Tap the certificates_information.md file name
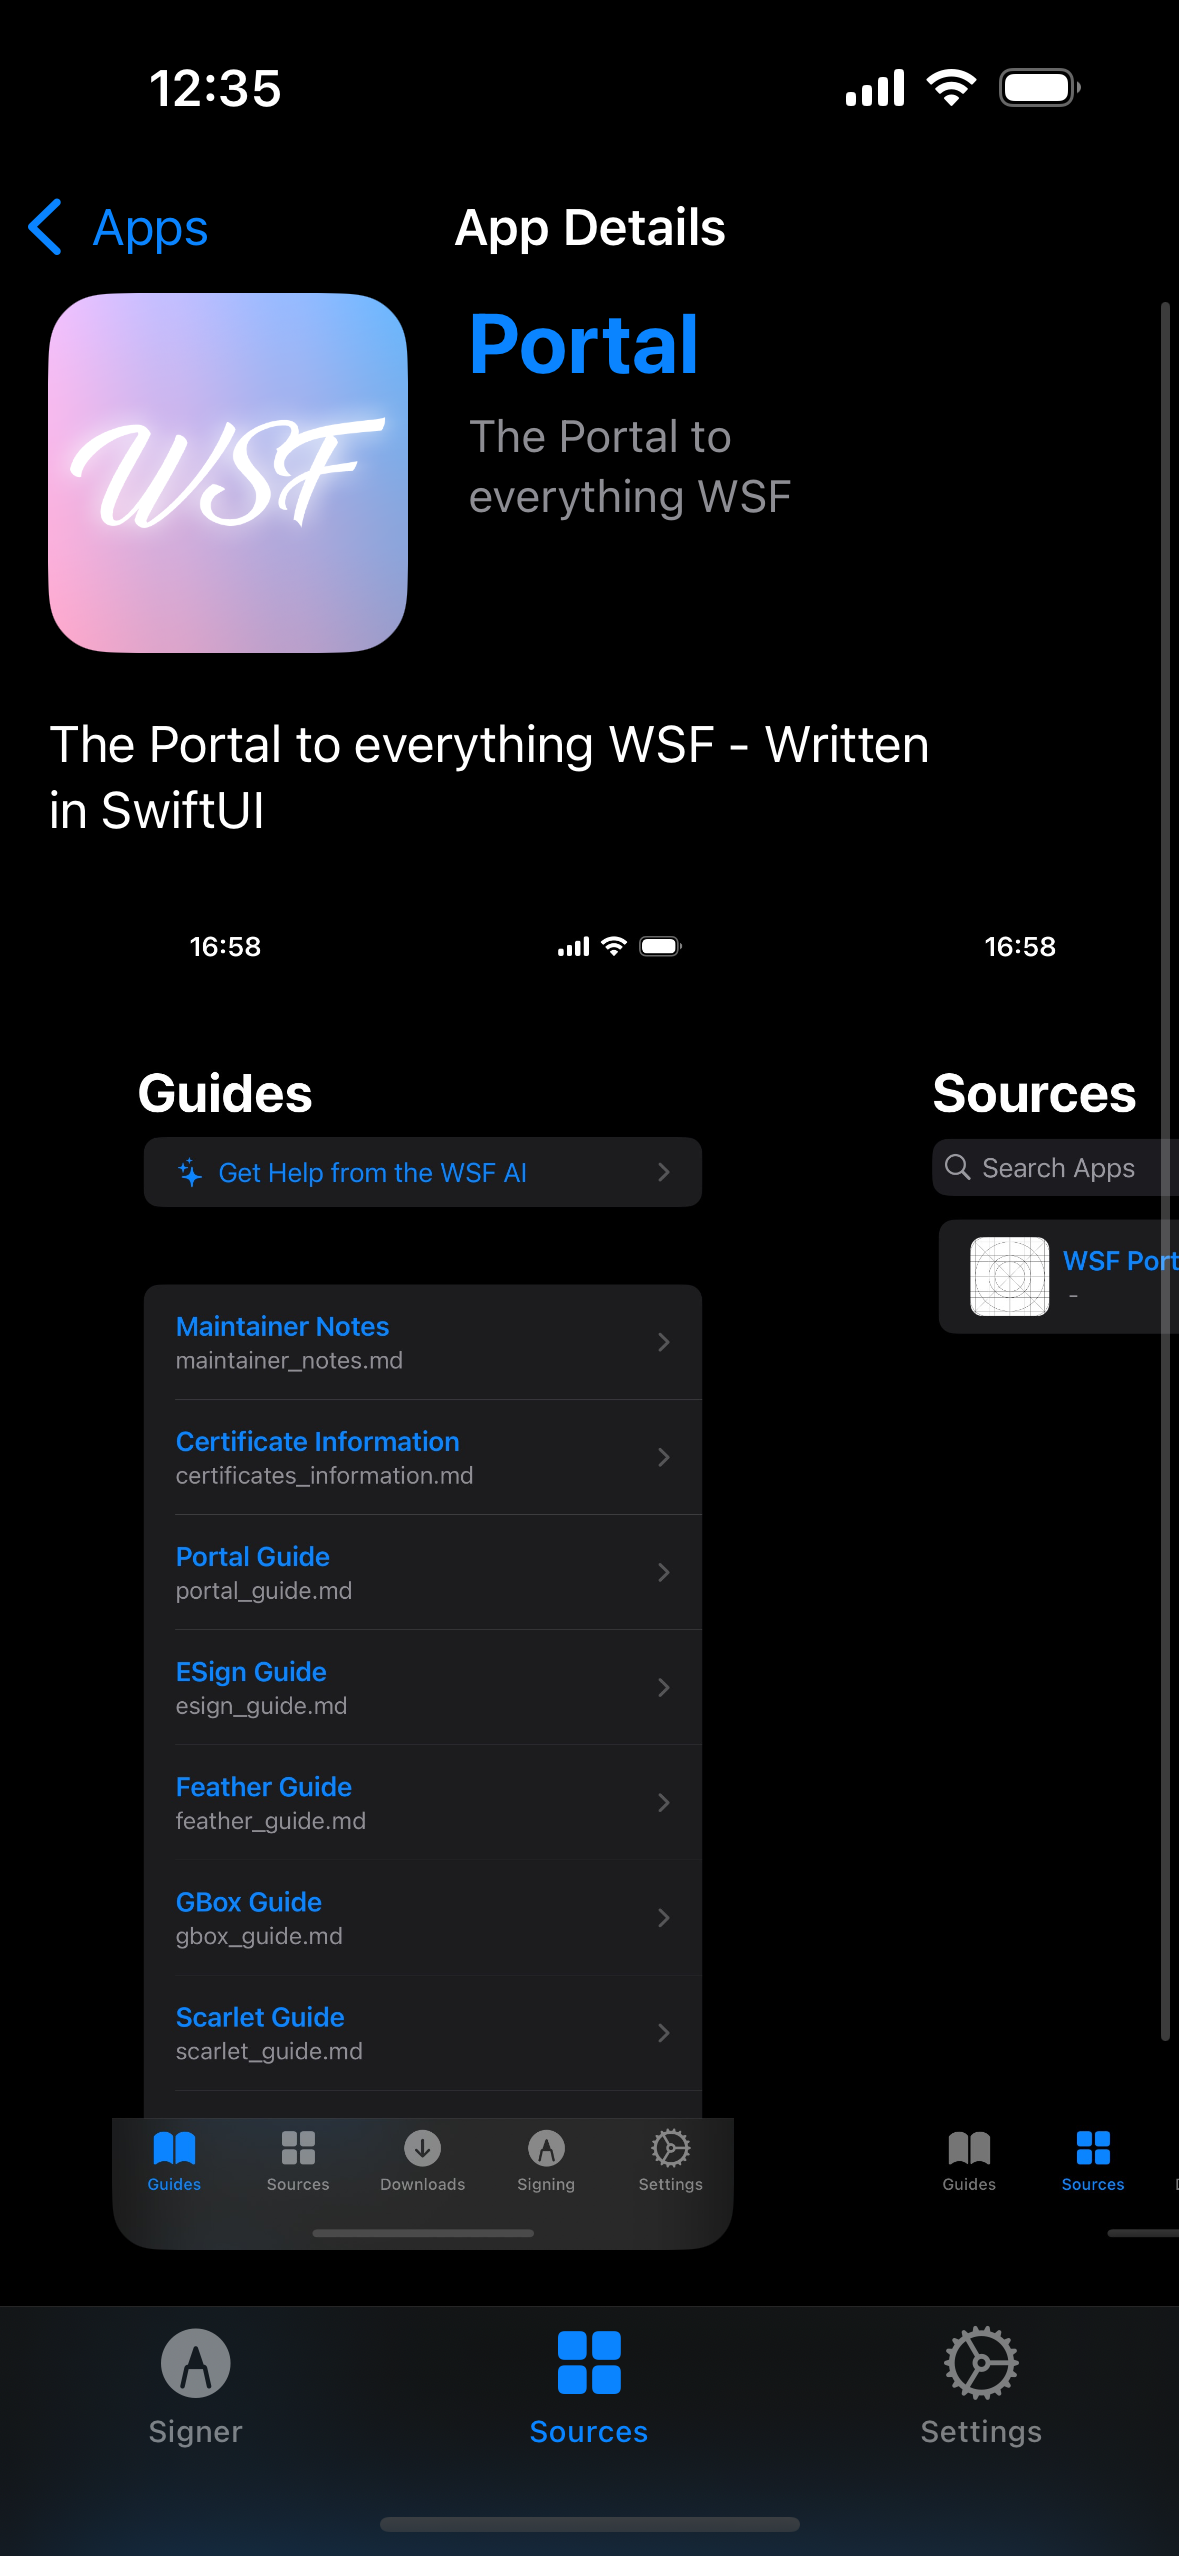Viewport: 1179px width, 2556px height. 324,1475
